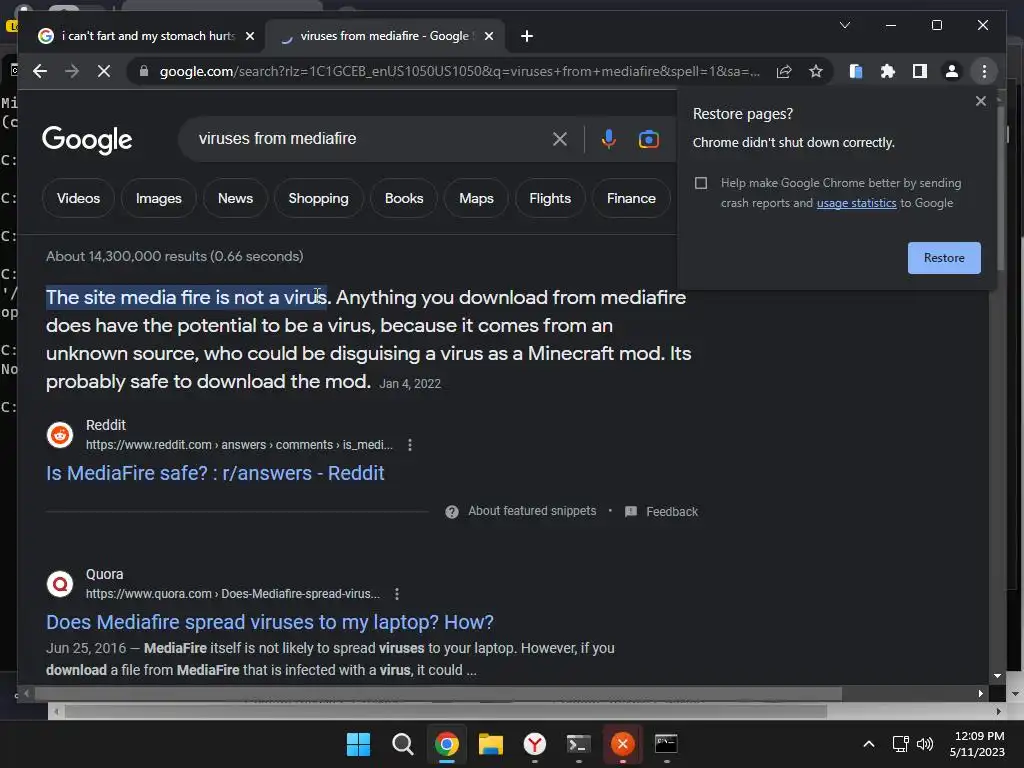Image resolution: width=1024 pixels, height=768 pixels.
Task: Open the Chrome profile avatar
Action: pyautogui.click(x=952, y=71)
